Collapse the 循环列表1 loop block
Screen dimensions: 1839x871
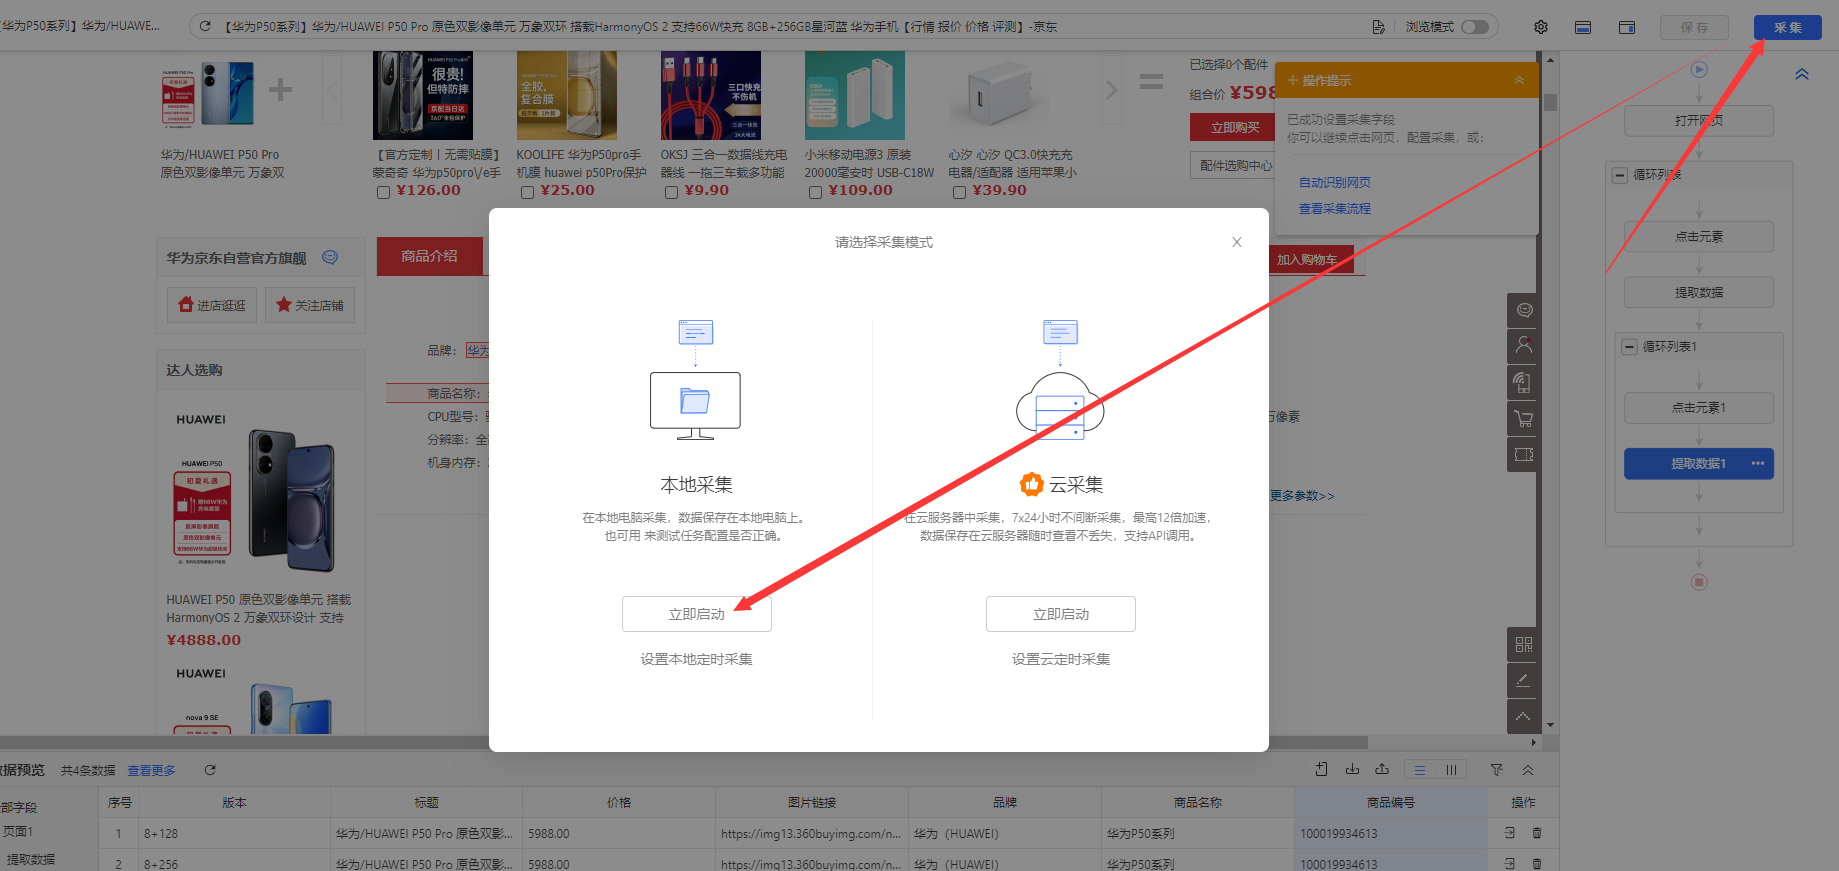point(1629,347)
